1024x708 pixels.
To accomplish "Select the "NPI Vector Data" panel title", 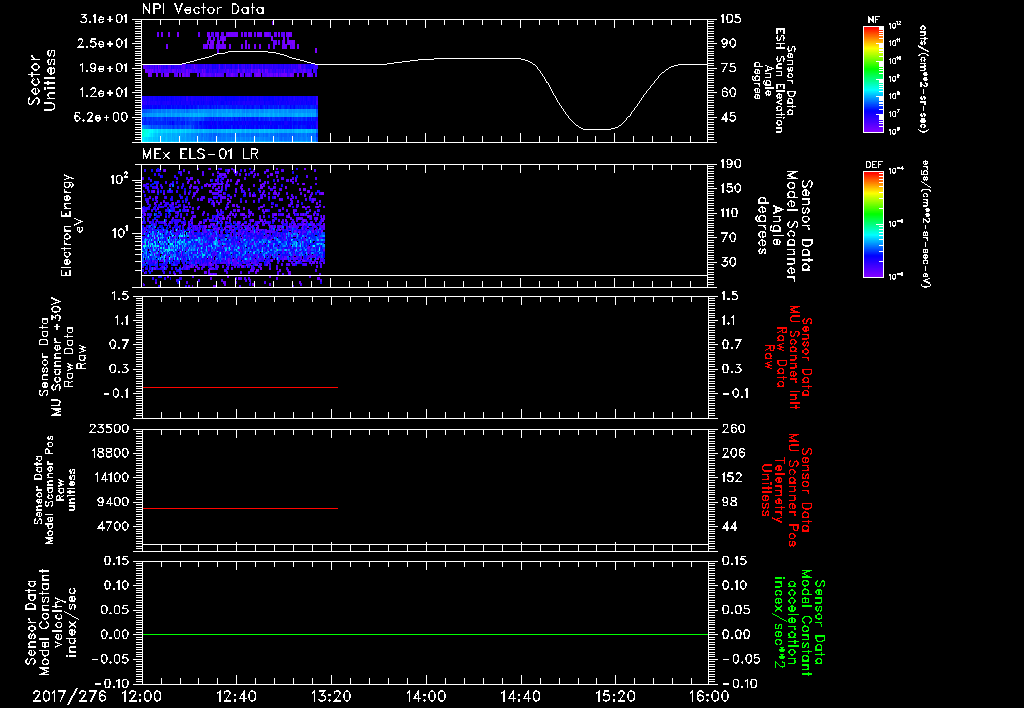I will [203, 9].
